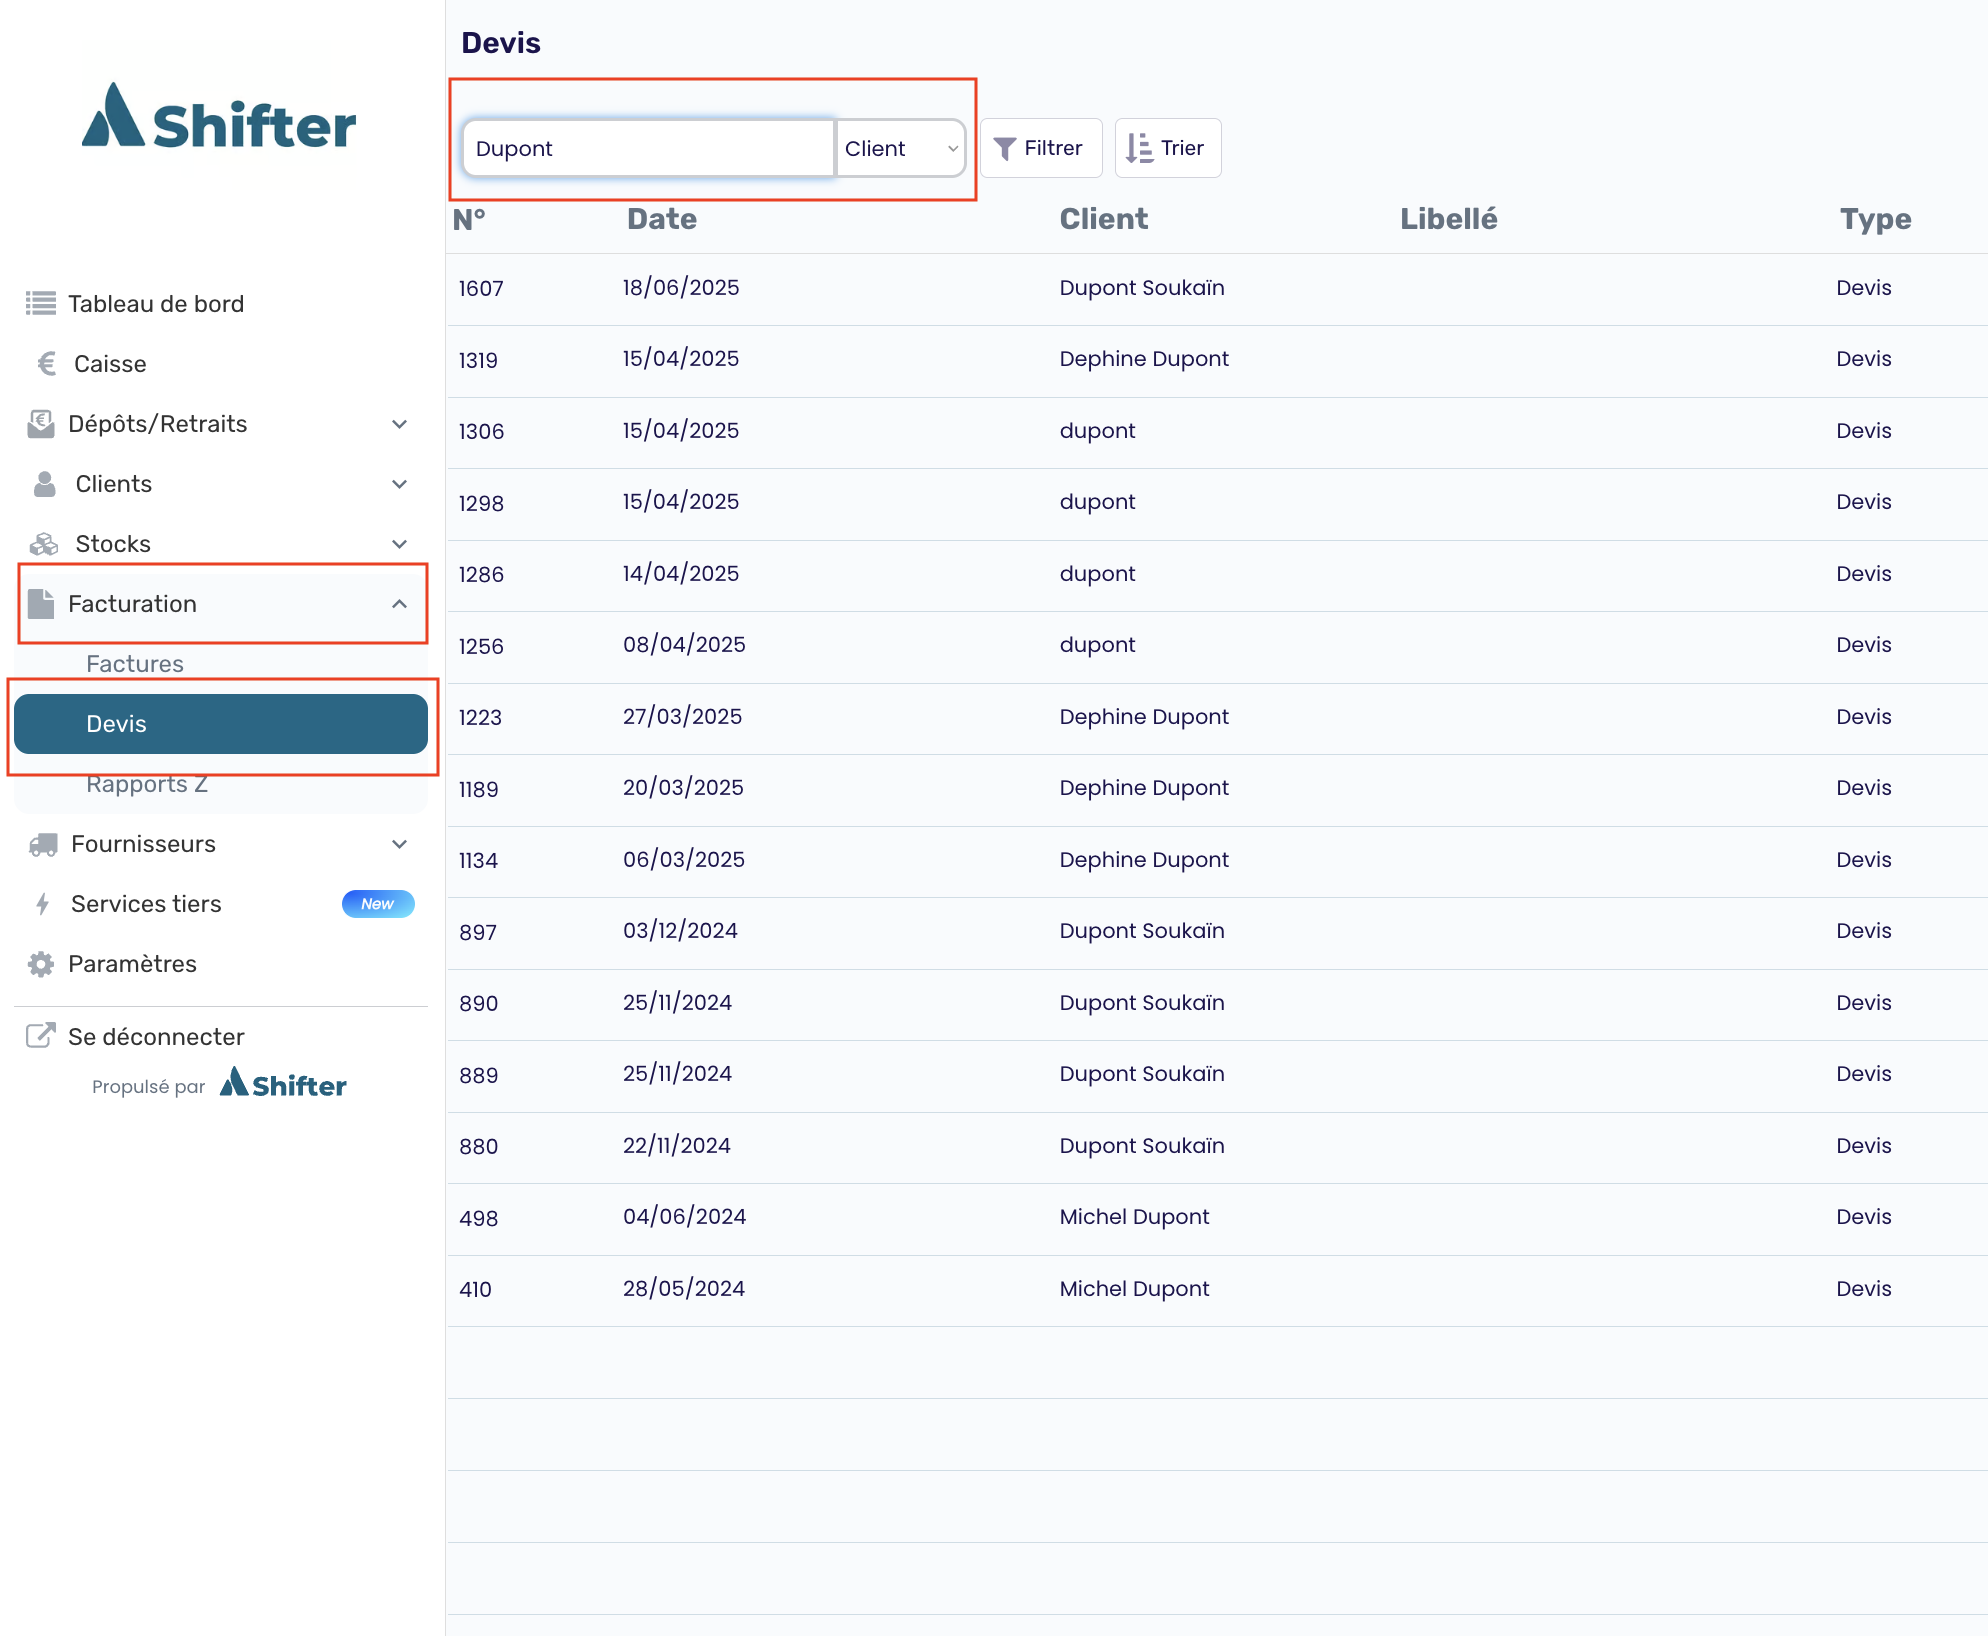Screen dimensions: 1988x1636
Task: Click the Dupont search input field
Action: [648, 148]
